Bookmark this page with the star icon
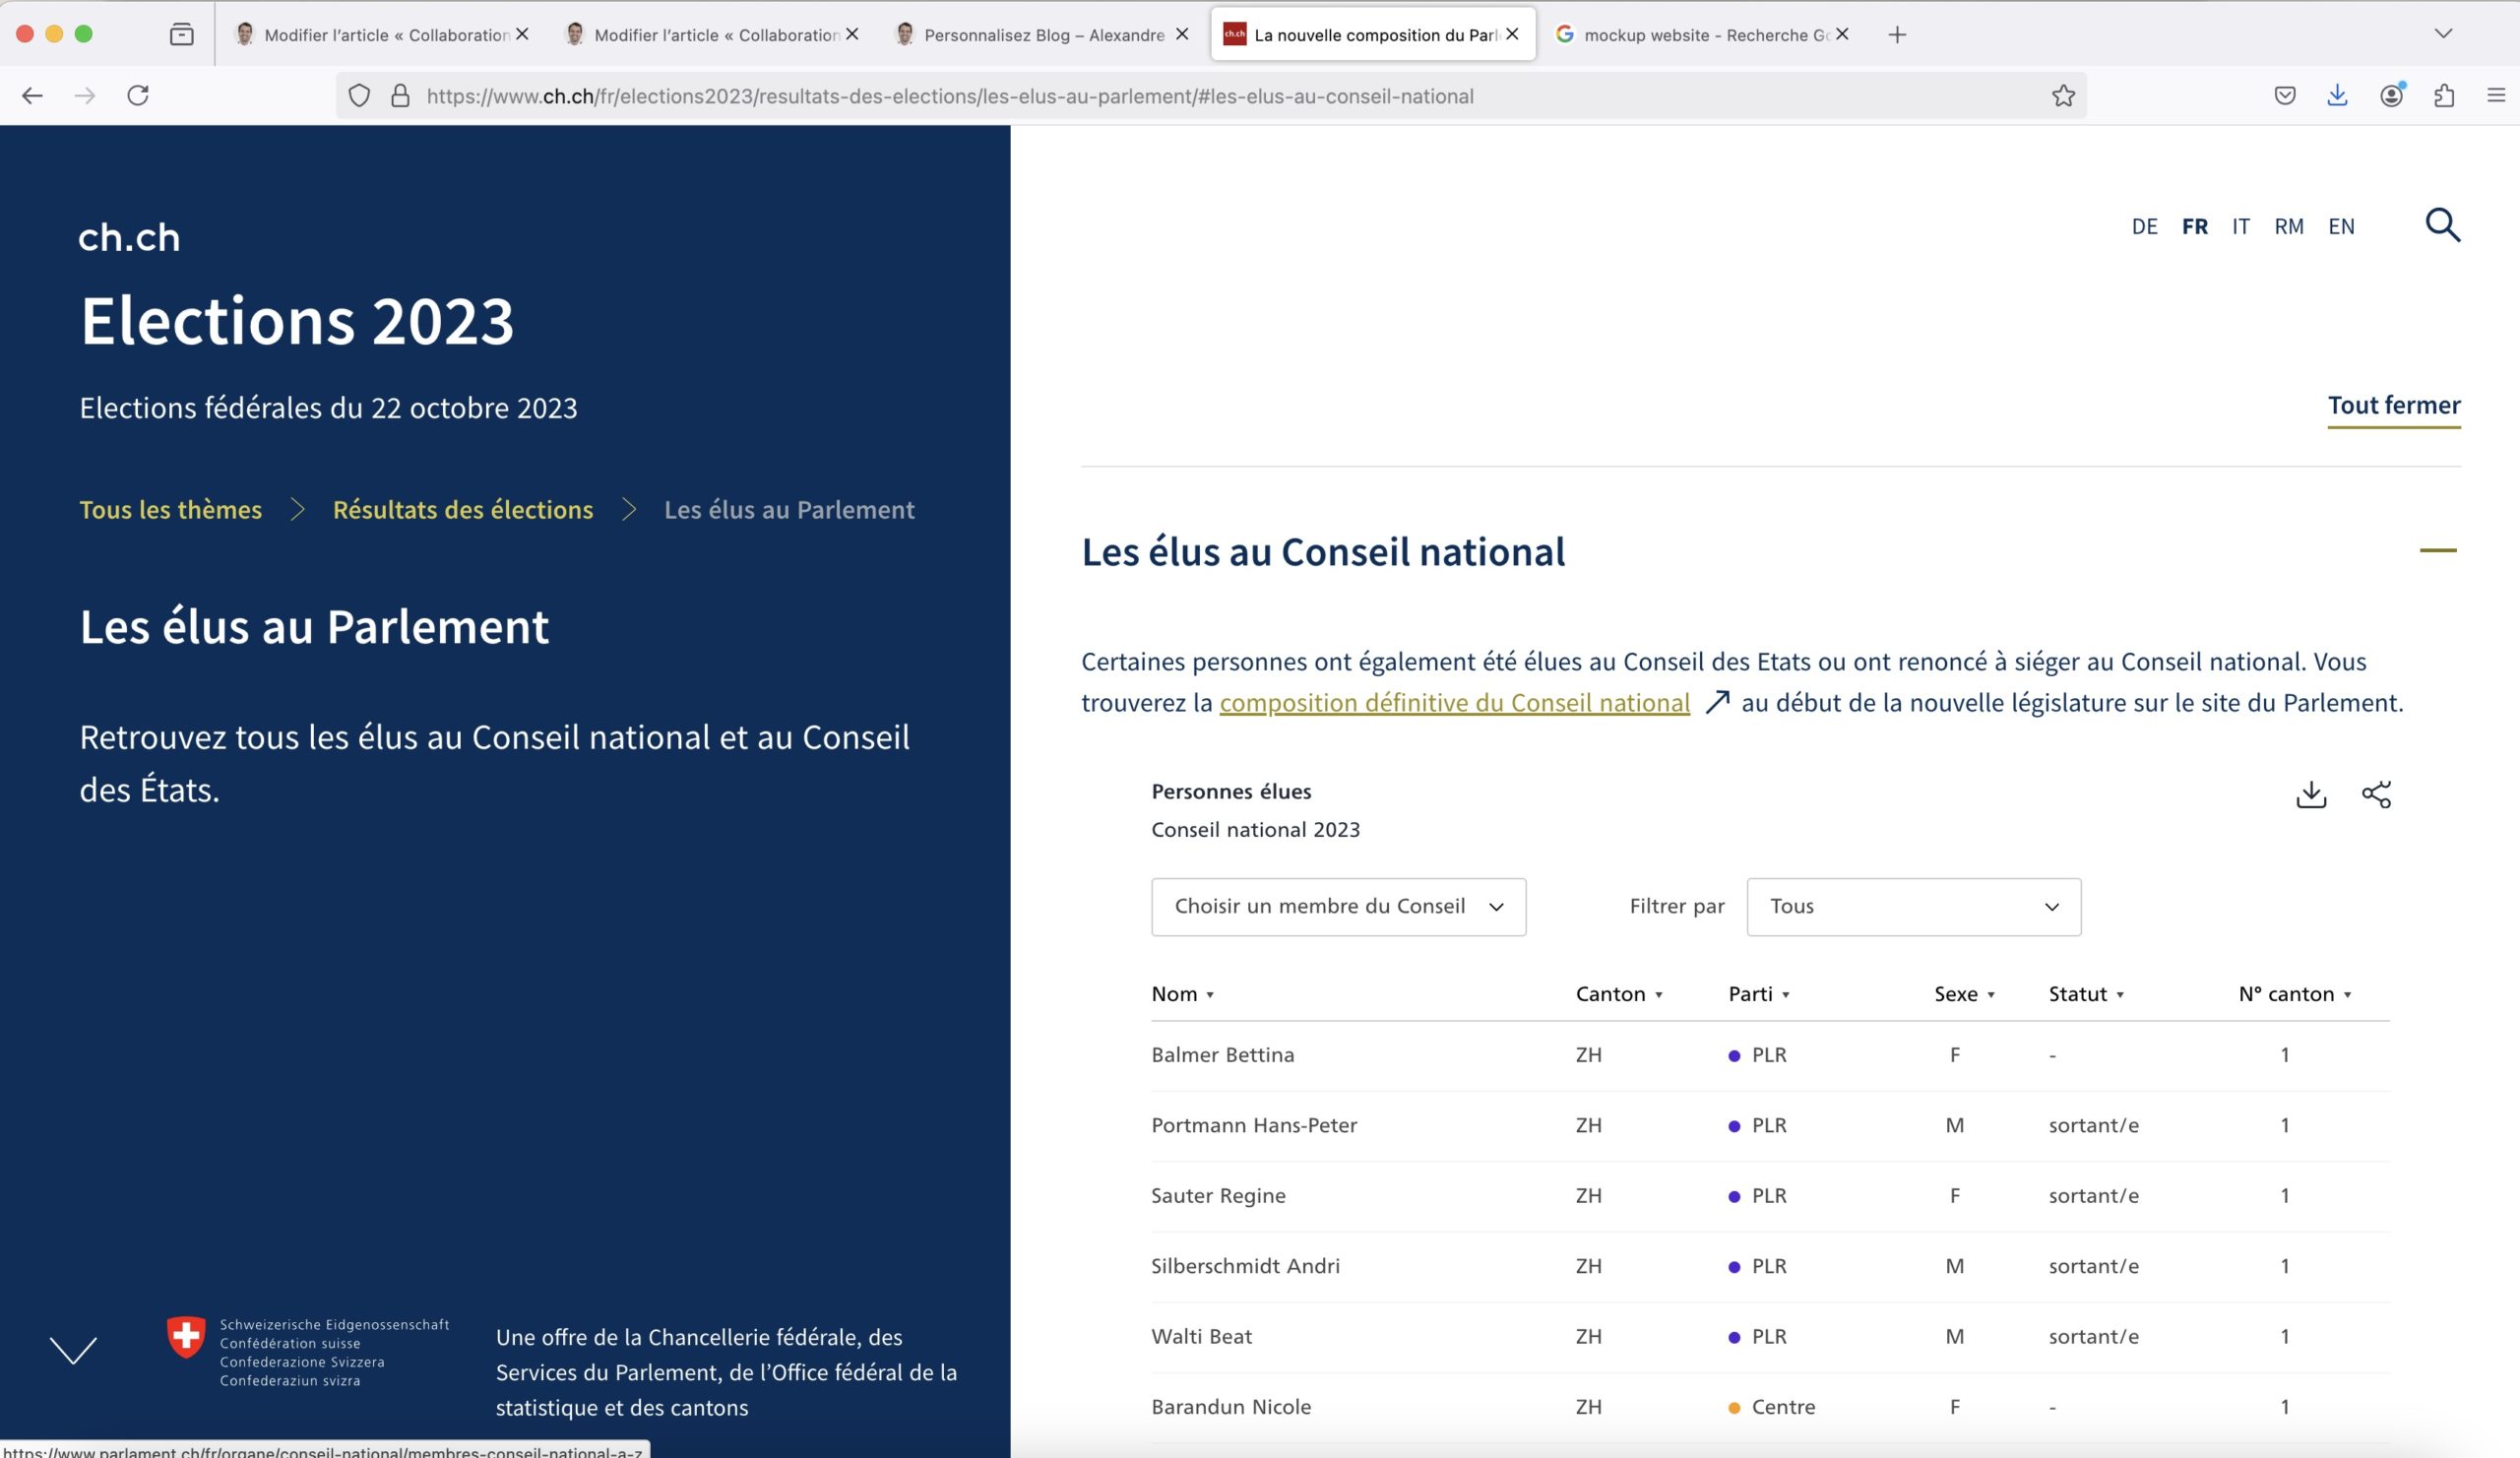Screen dimensions: 2520x1458 pyautogui.click(x=2063, y=96)
